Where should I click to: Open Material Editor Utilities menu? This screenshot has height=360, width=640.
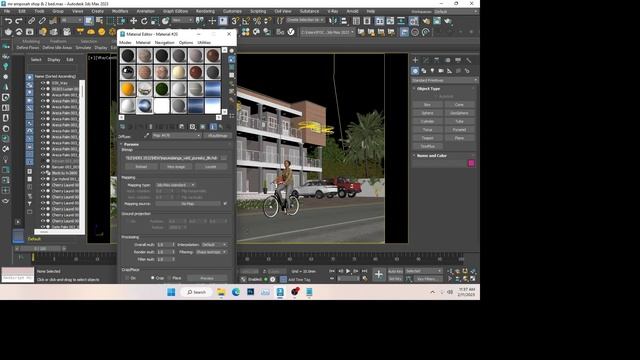coord(204,42)
